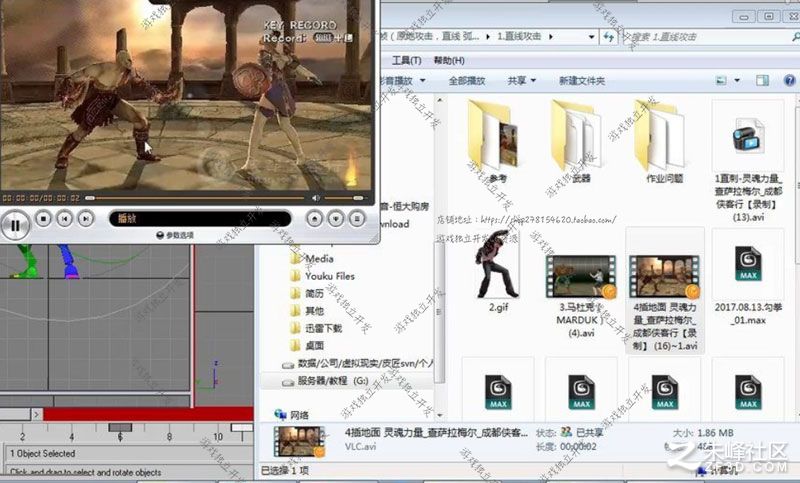Pause the video in the media player
This screenshot has width=800, height=483.
tap(15, 225)
